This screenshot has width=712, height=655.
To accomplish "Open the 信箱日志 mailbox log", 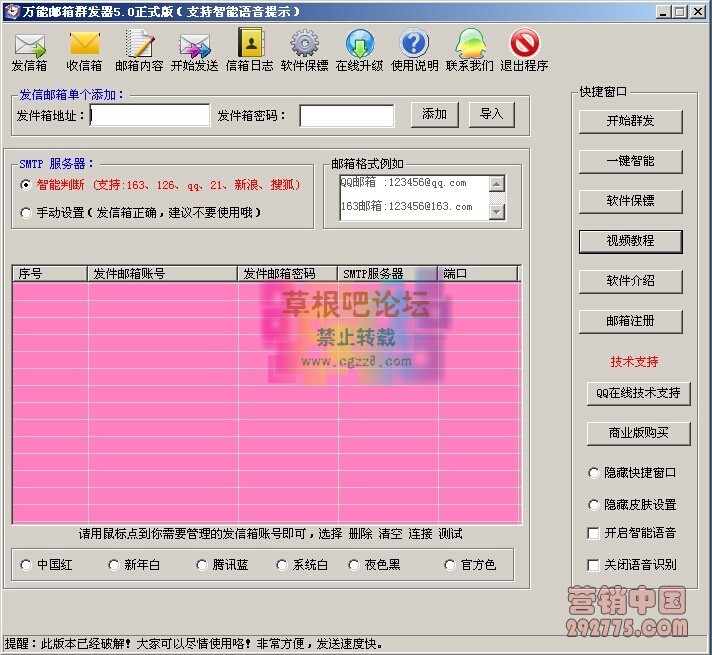I will pyautogui.click(x=250, y=51).
